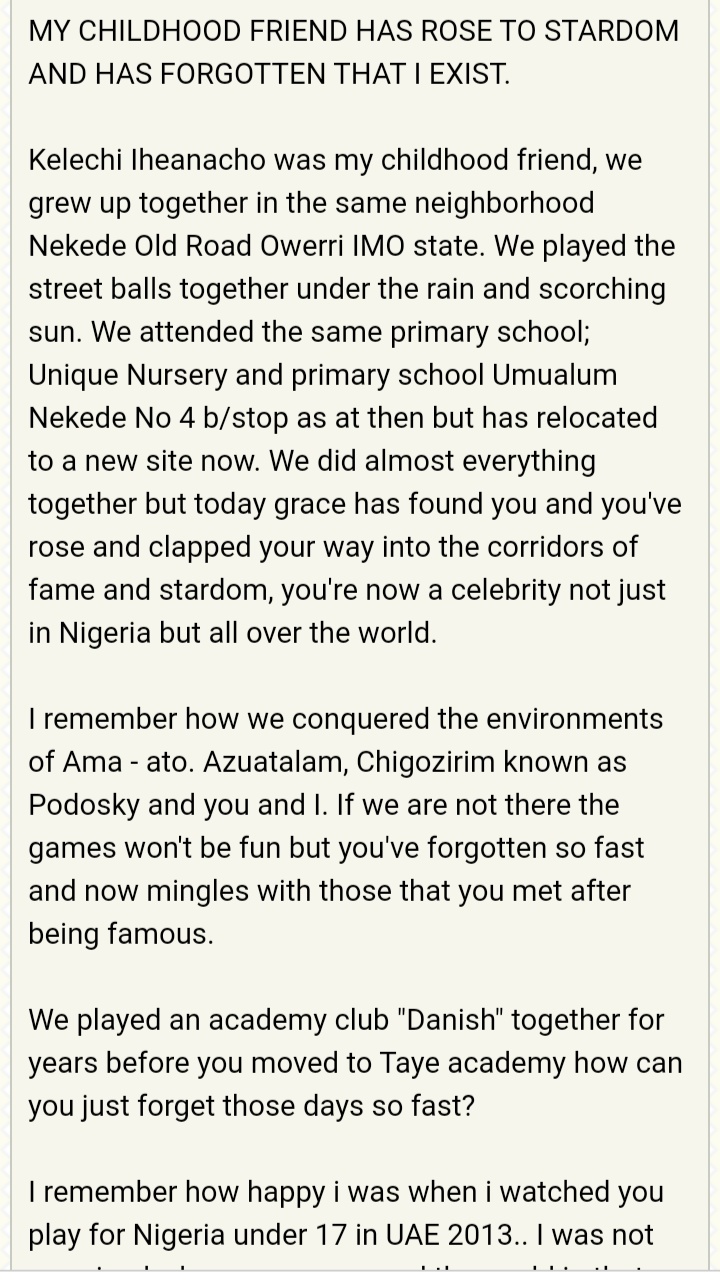Click the words "being famous"
Image resolution: width=720 pixels, height=1288 pixels.
click(x=121, y=934)
